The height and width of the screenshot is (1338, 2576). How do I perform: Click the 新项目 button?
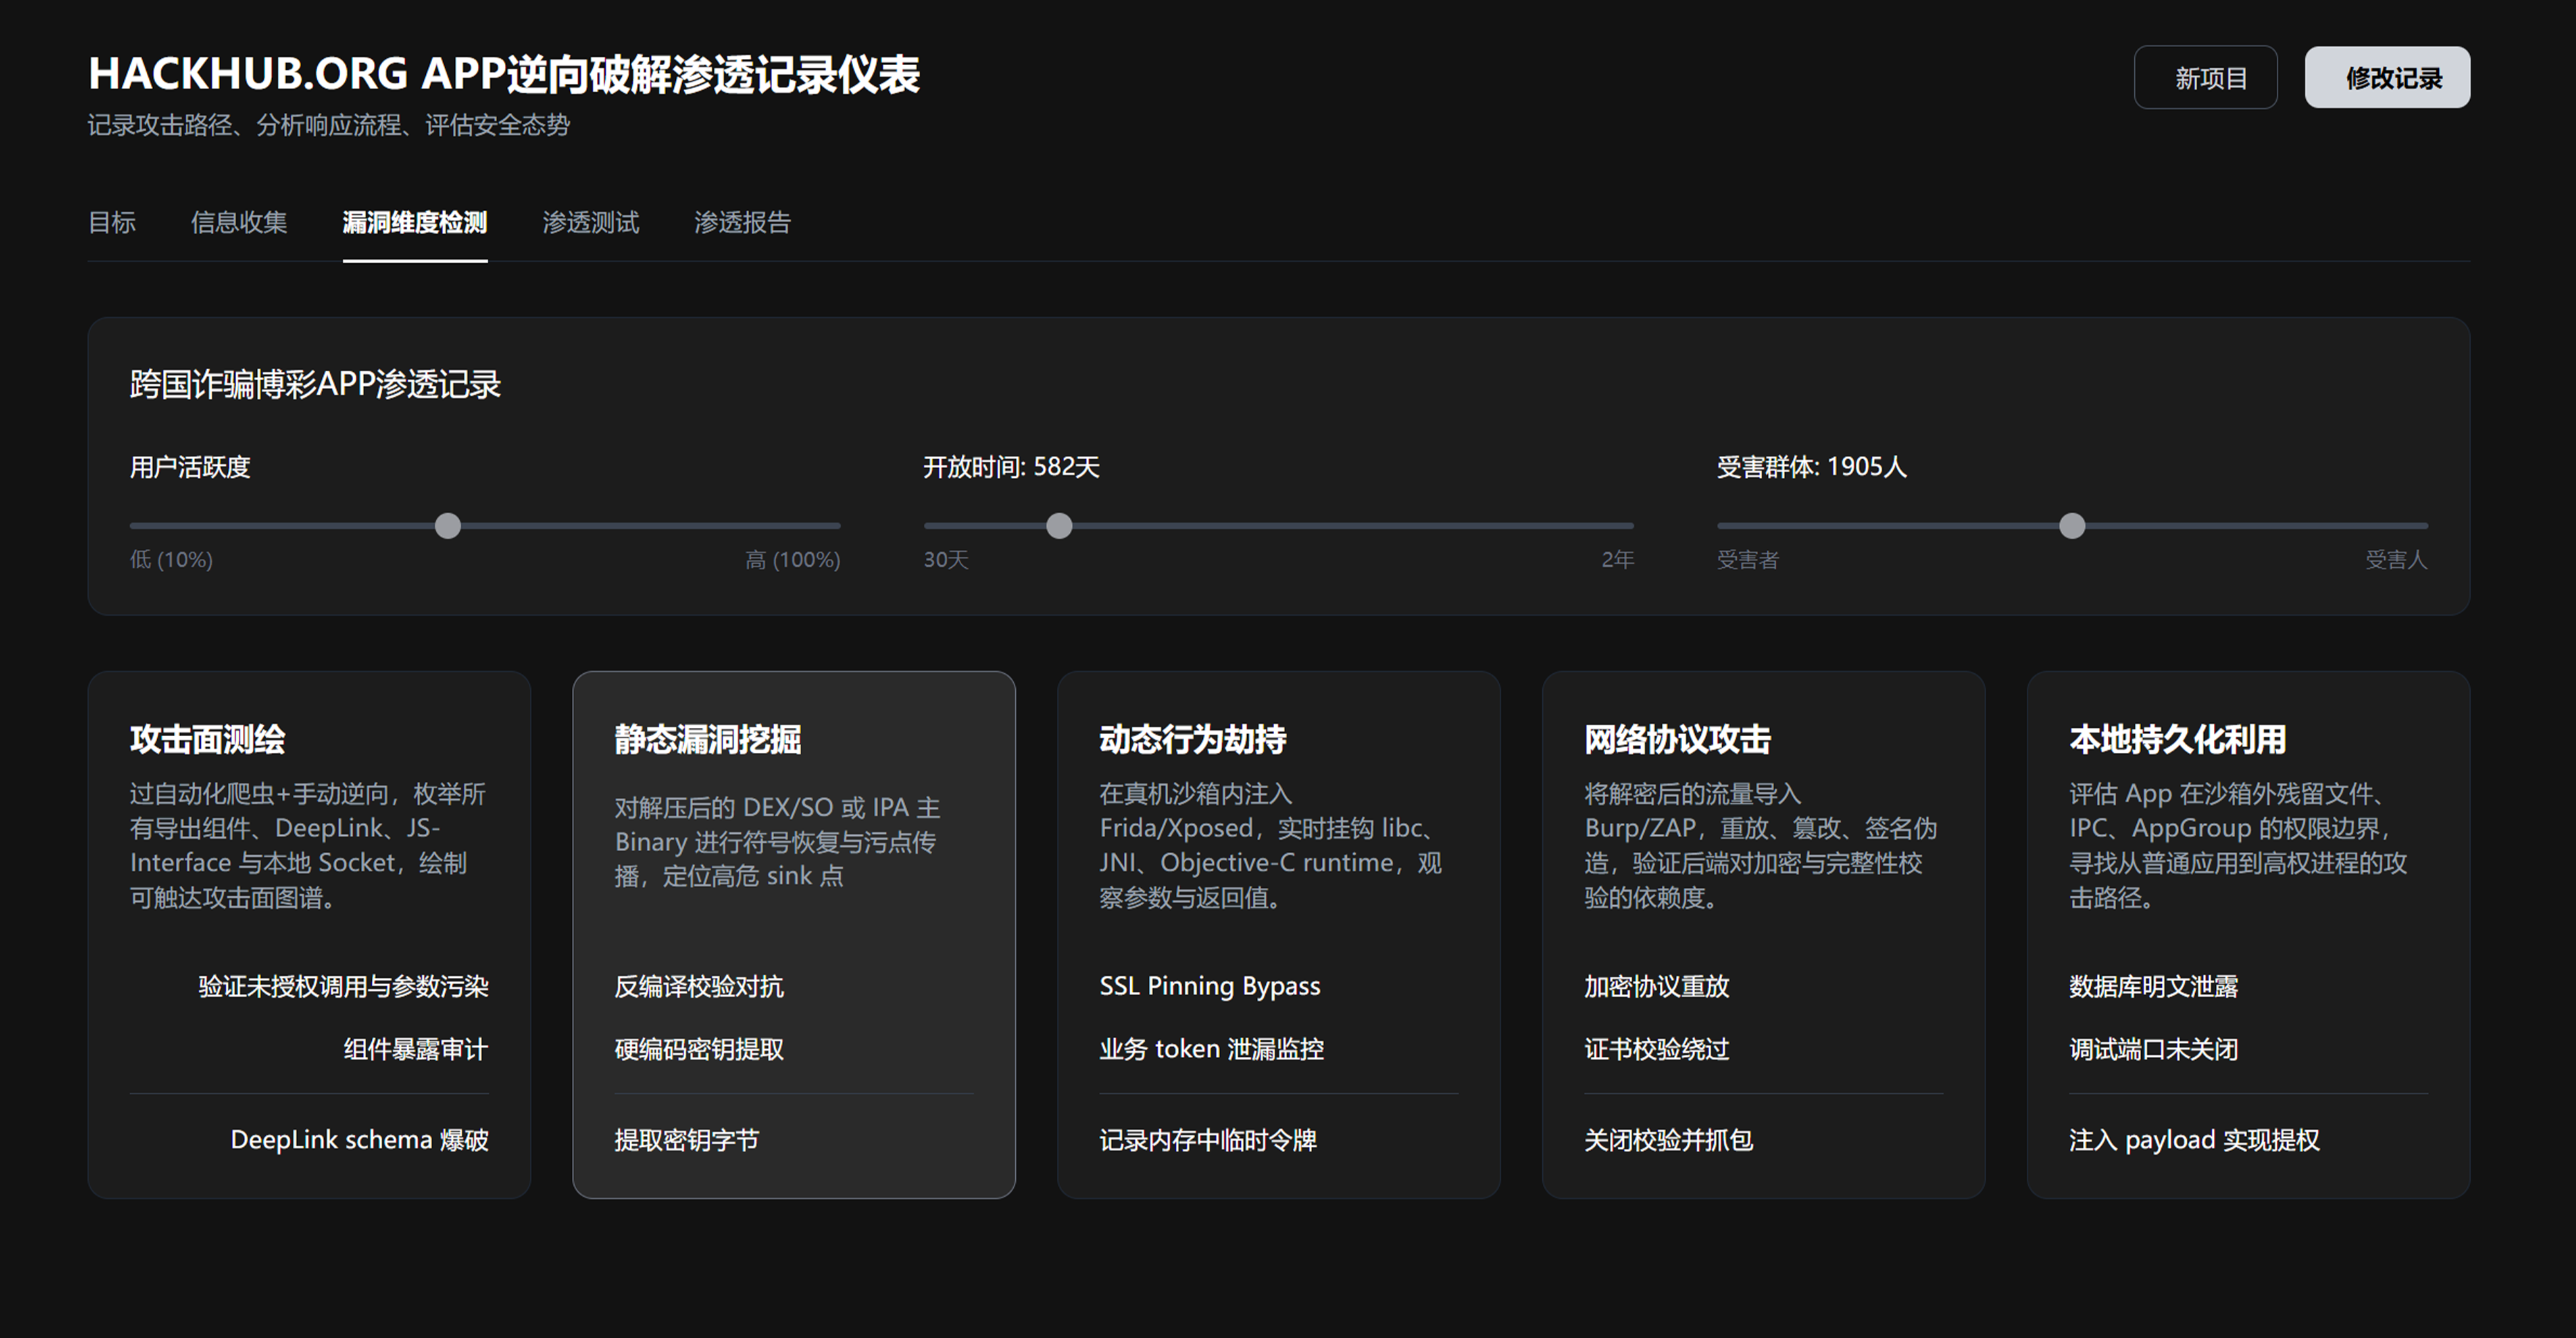[x=2206, y=76]
